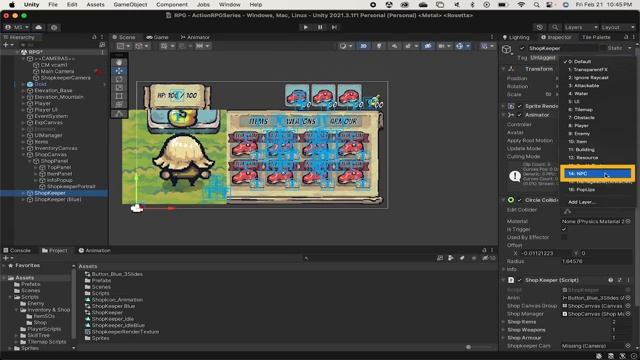Click the Sprite Renderer component icon
The image size is (640, 360).
tap(511, 106)
